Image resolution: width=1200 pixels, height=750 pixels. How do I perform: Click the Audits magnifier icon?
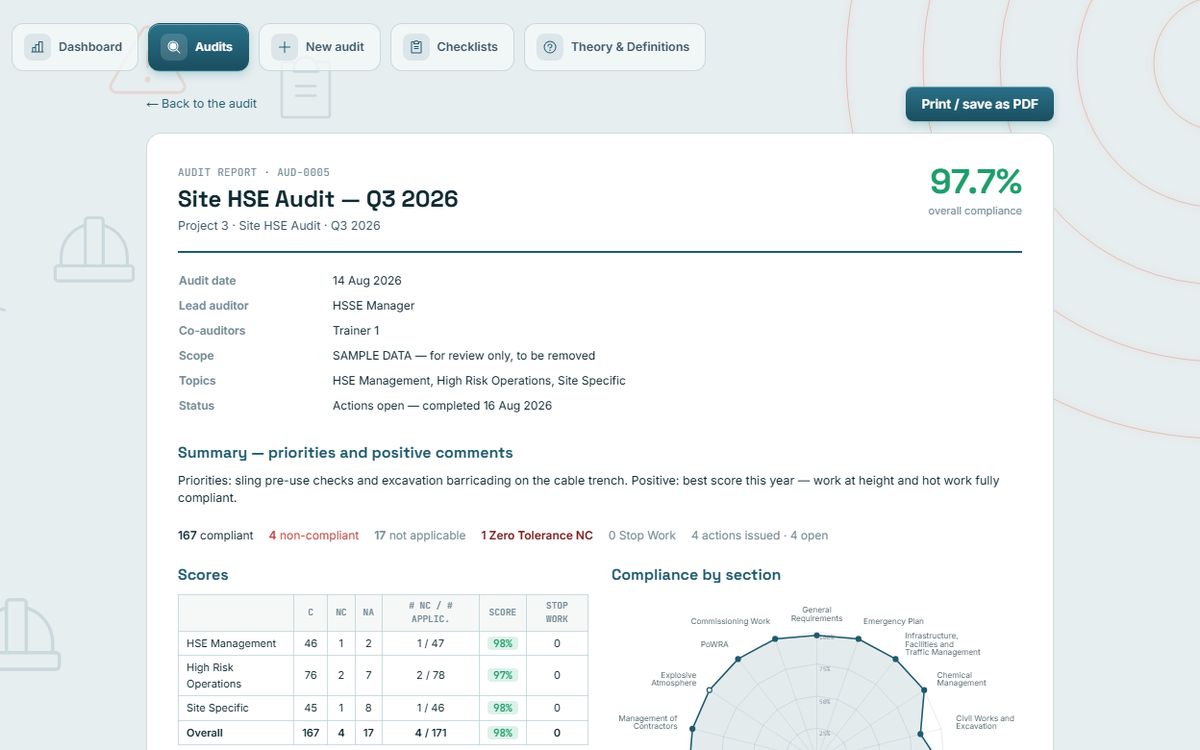click(174, 47)
